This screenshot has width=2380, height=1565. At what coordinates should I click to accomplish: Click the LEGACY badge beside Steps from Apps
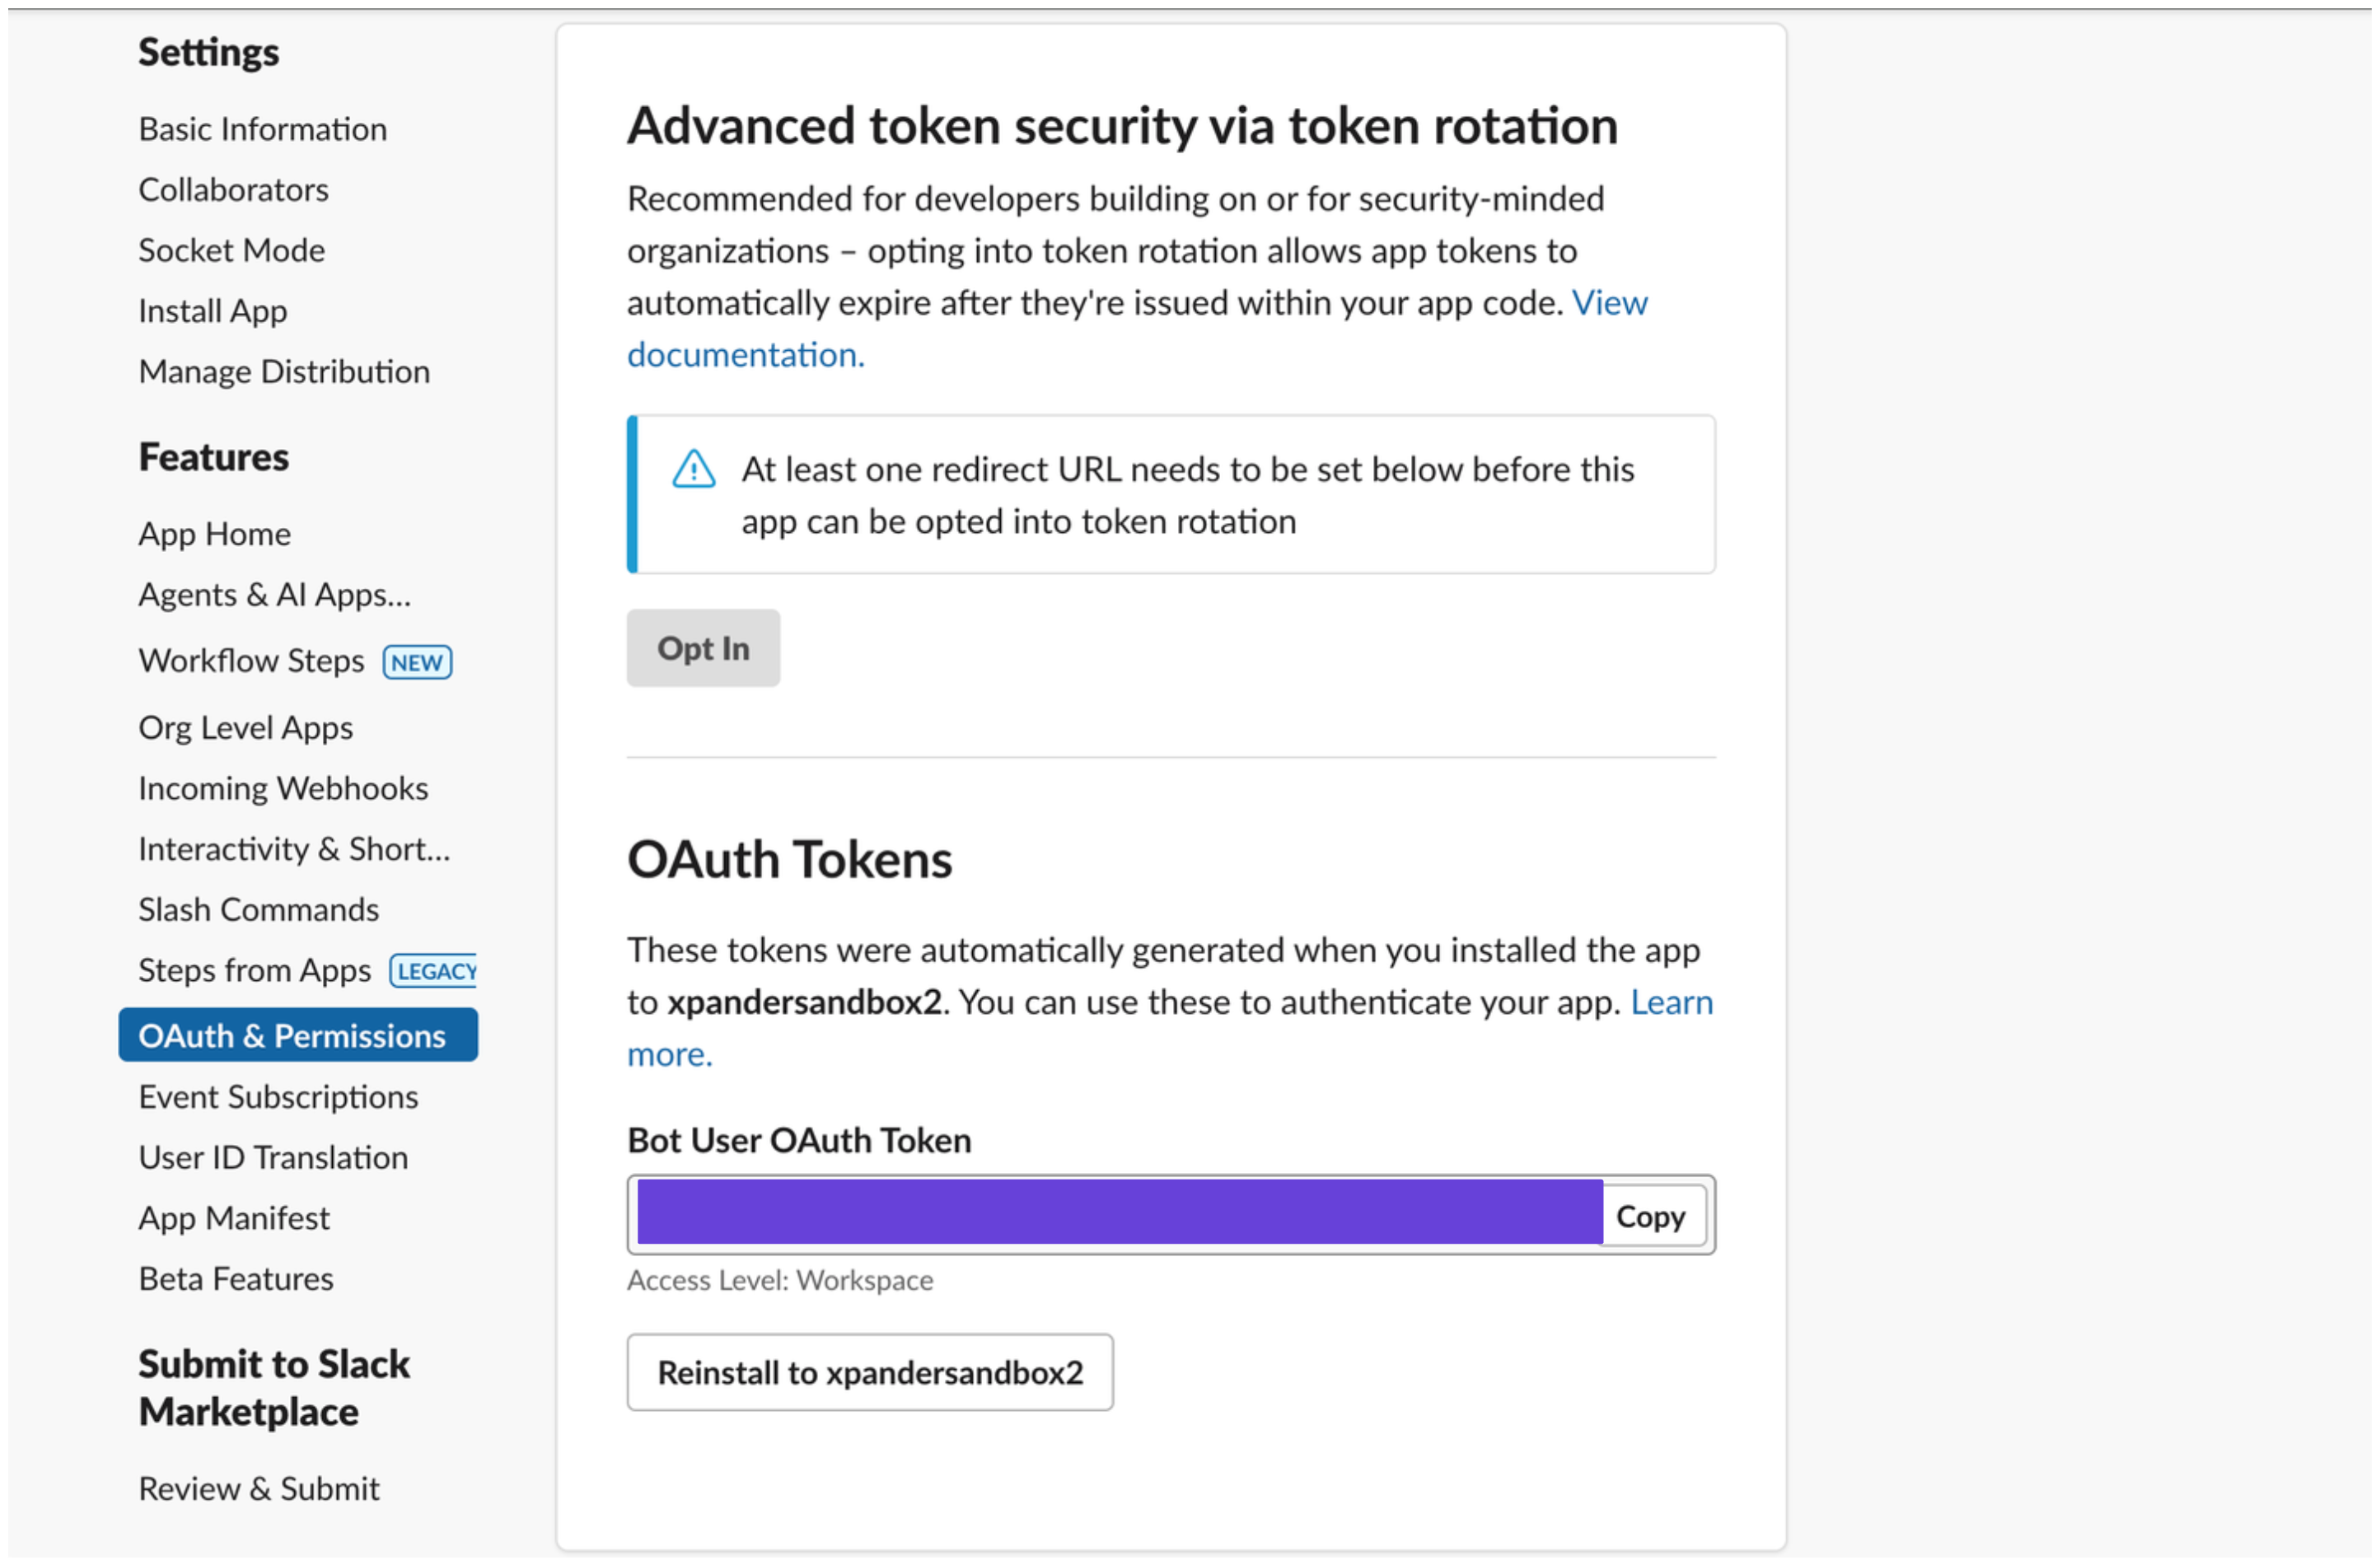click(x=434, y=971)
